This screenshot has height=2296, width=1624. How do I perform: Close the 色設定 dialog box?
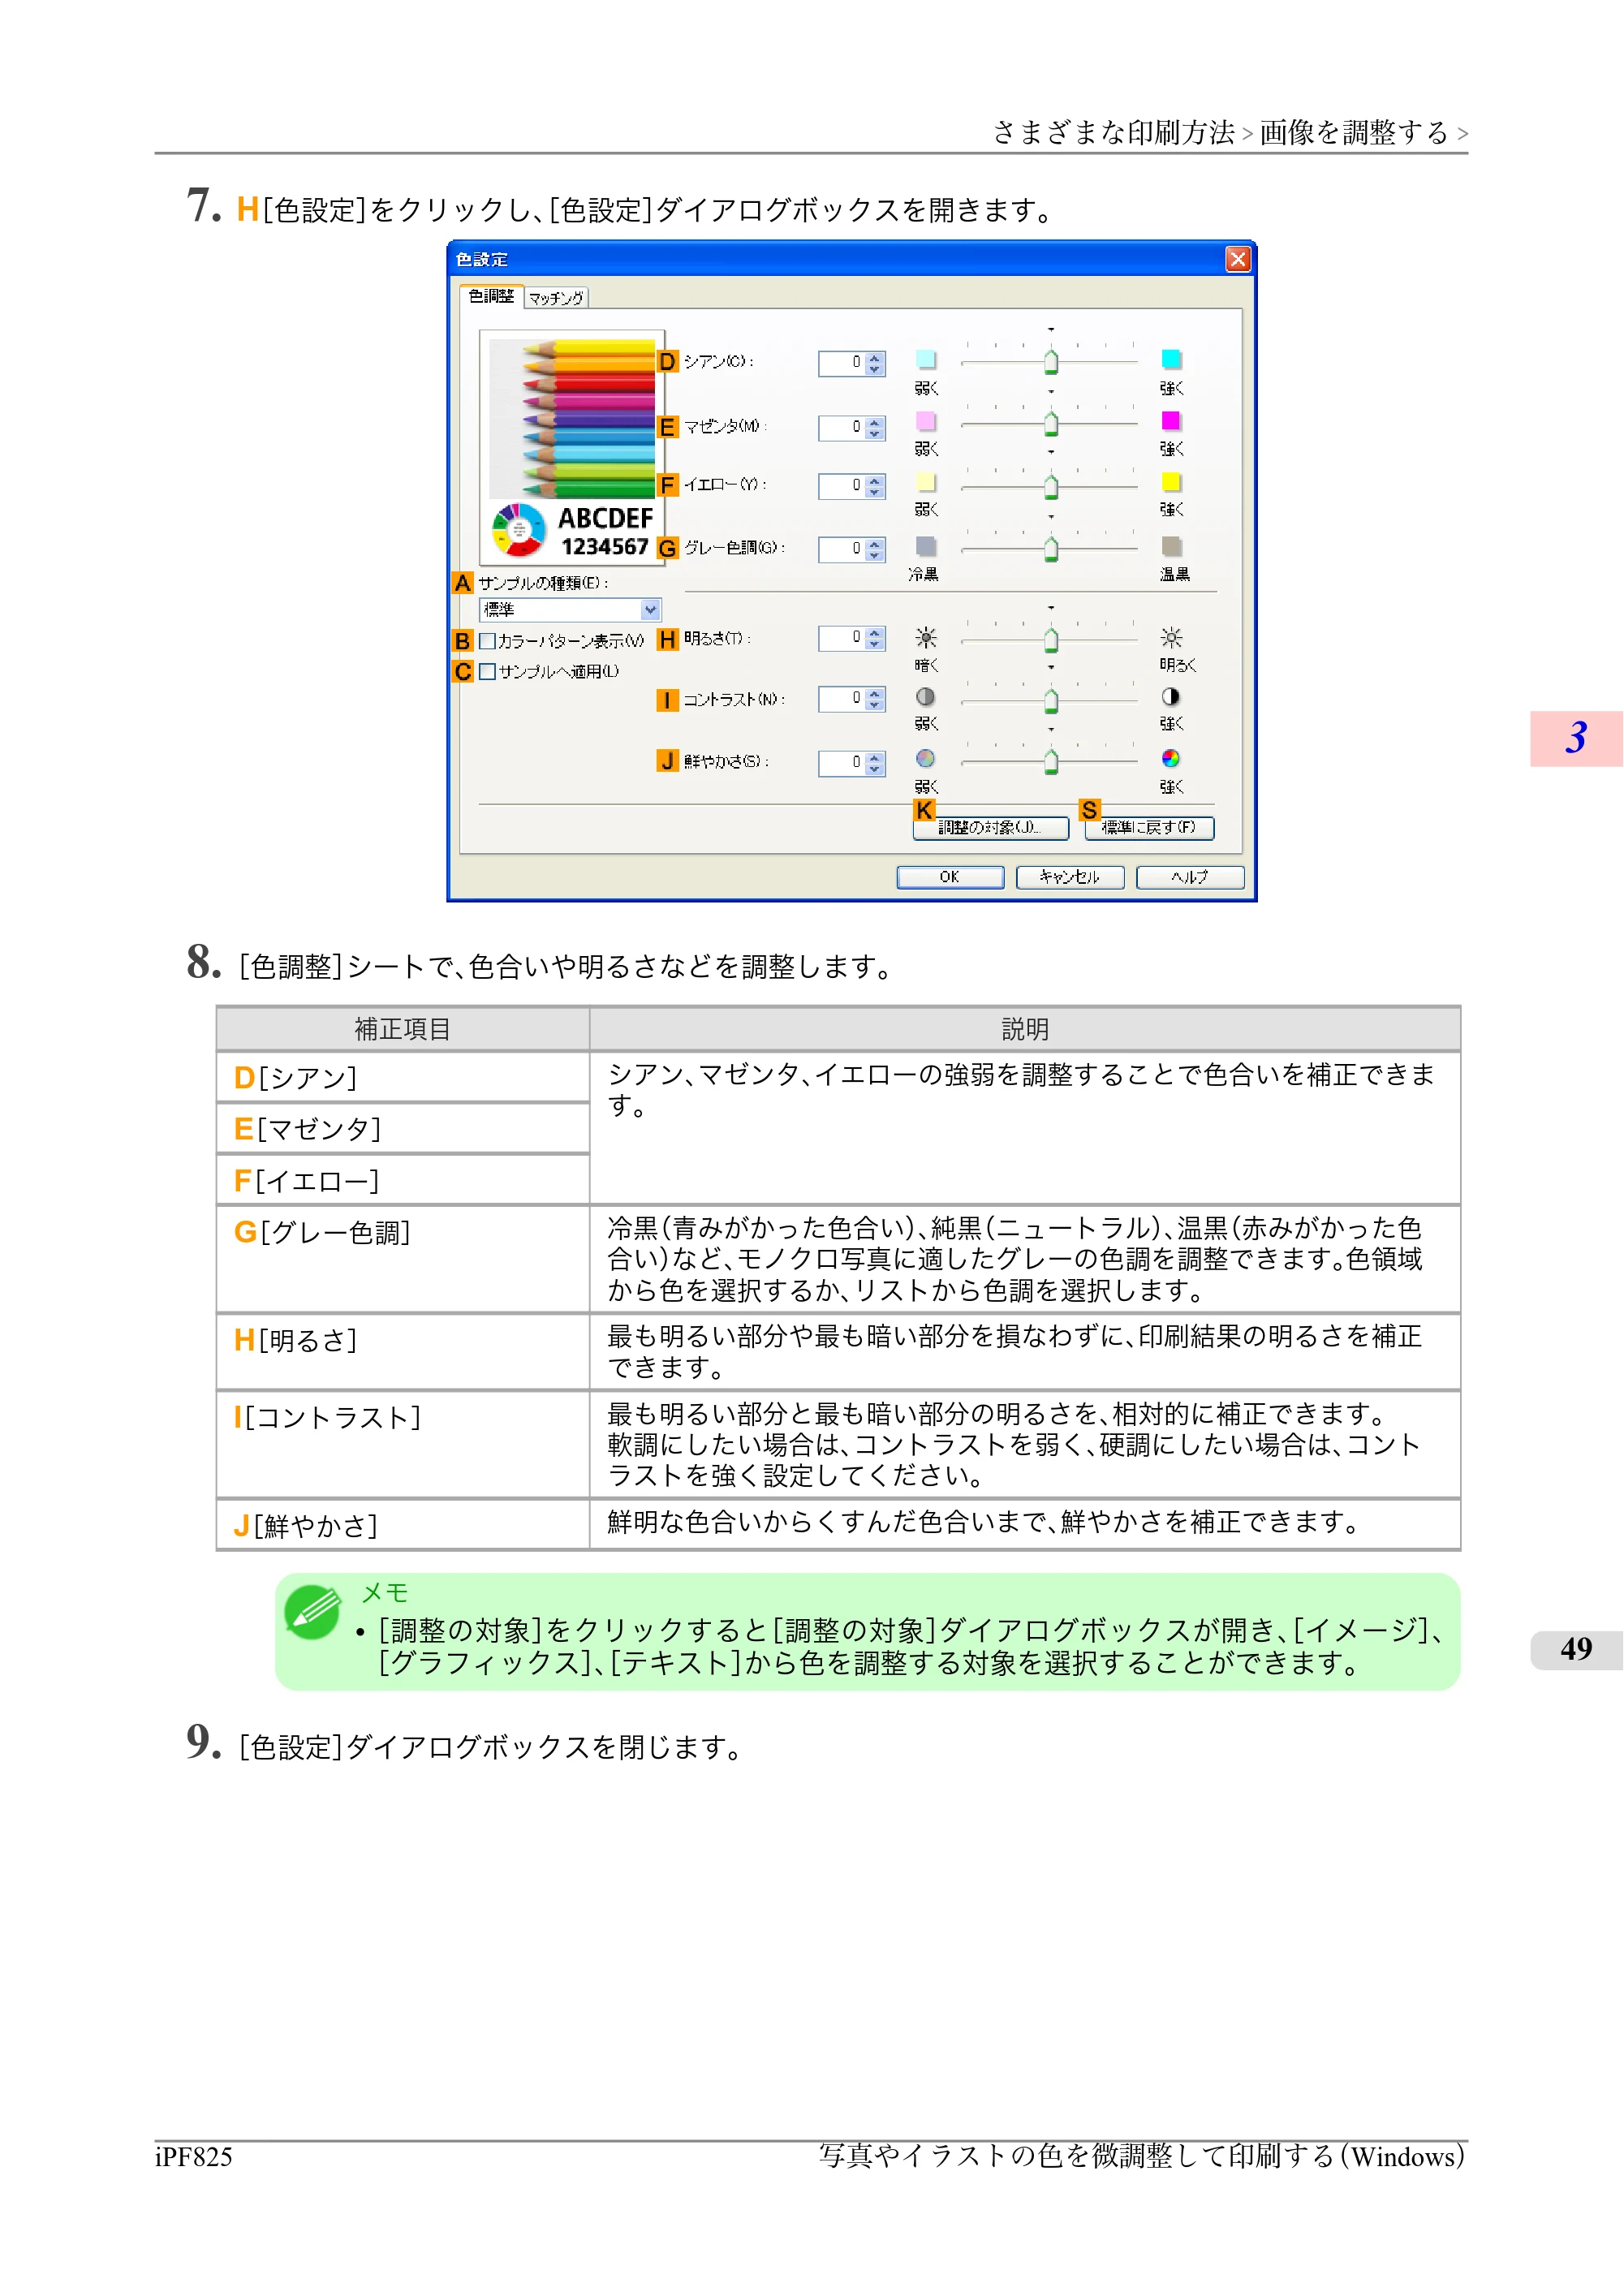1238,259
